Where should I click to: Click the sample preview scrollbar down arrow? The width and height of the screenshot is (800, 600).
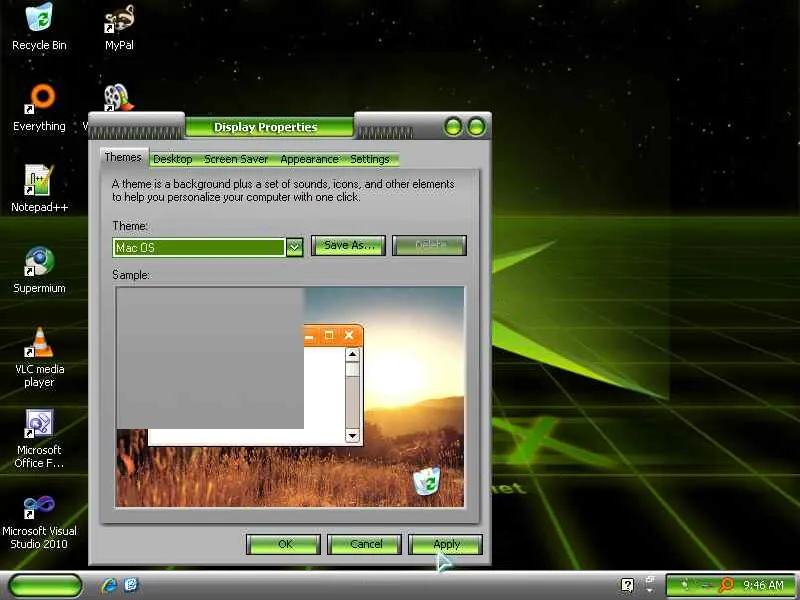point(353,435)
